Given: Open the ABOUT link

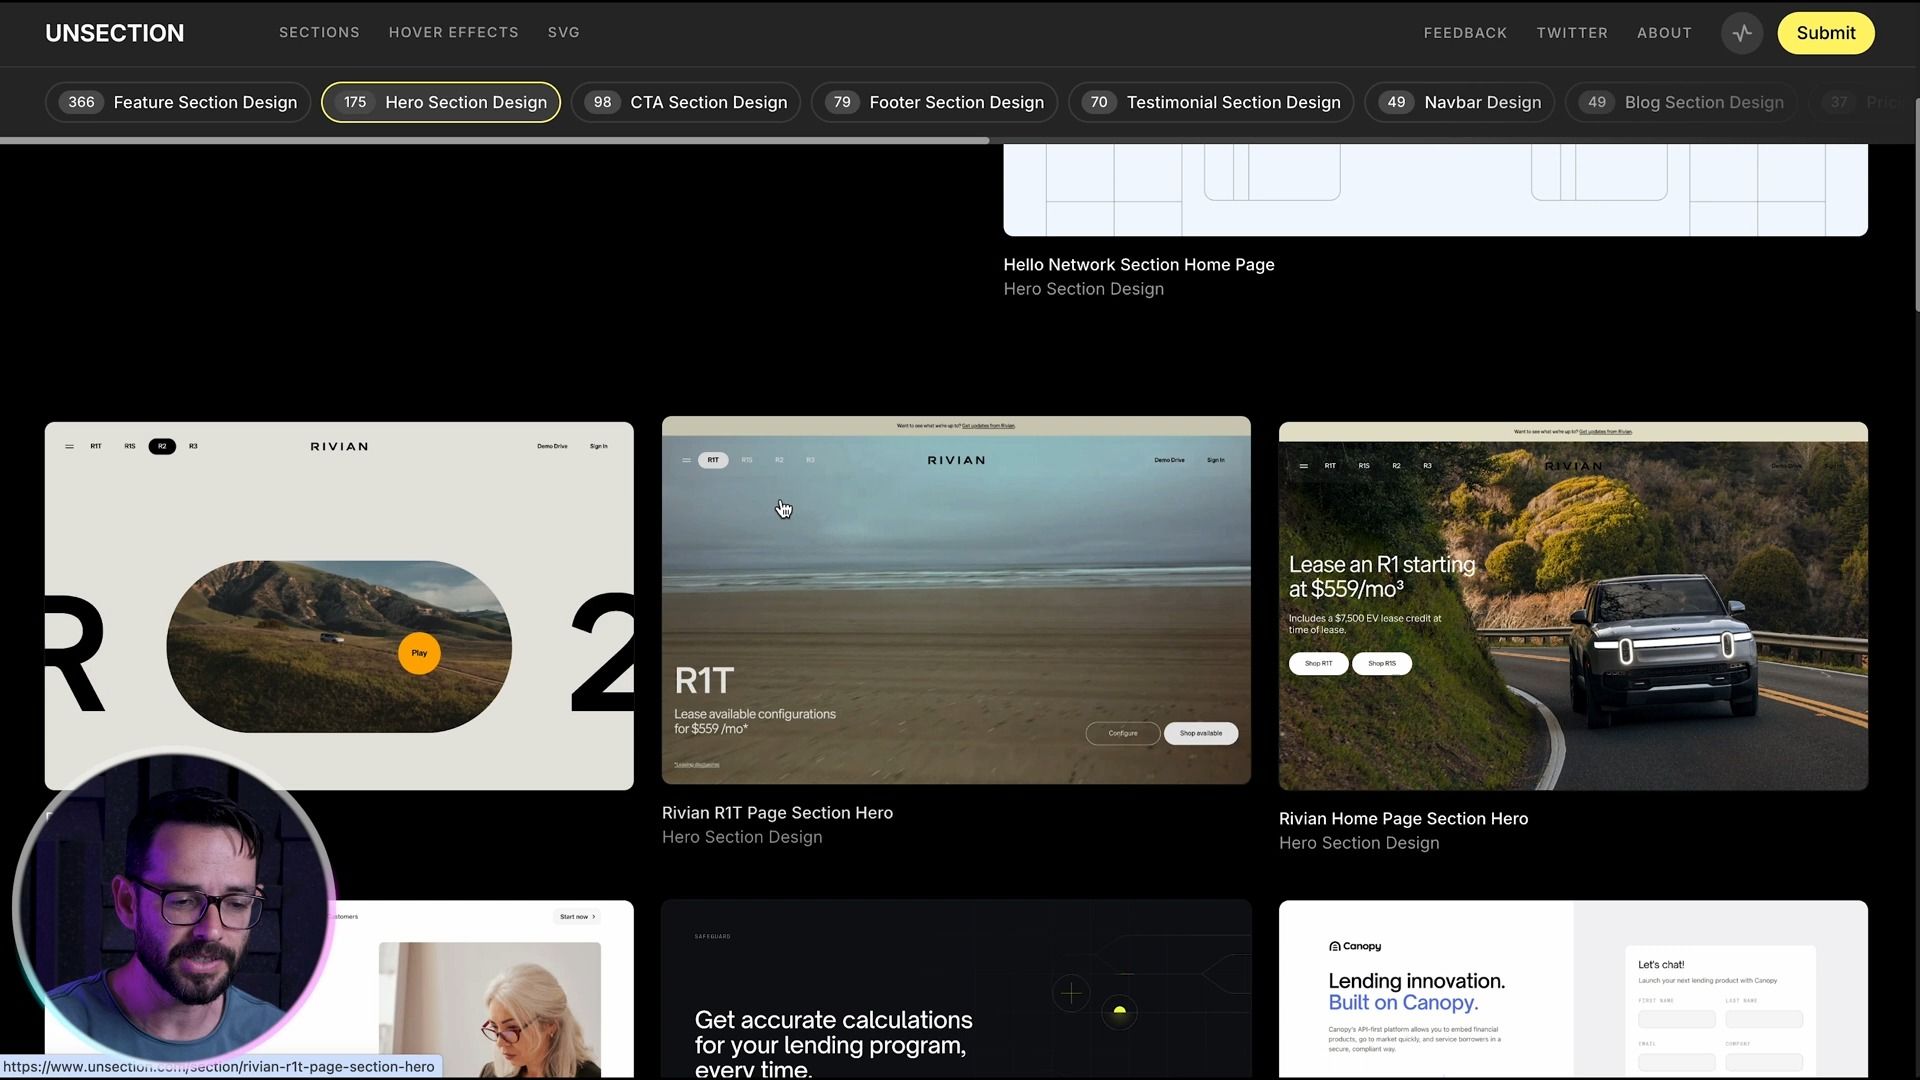Looking at the screenshot, I should coord(1664,33).
